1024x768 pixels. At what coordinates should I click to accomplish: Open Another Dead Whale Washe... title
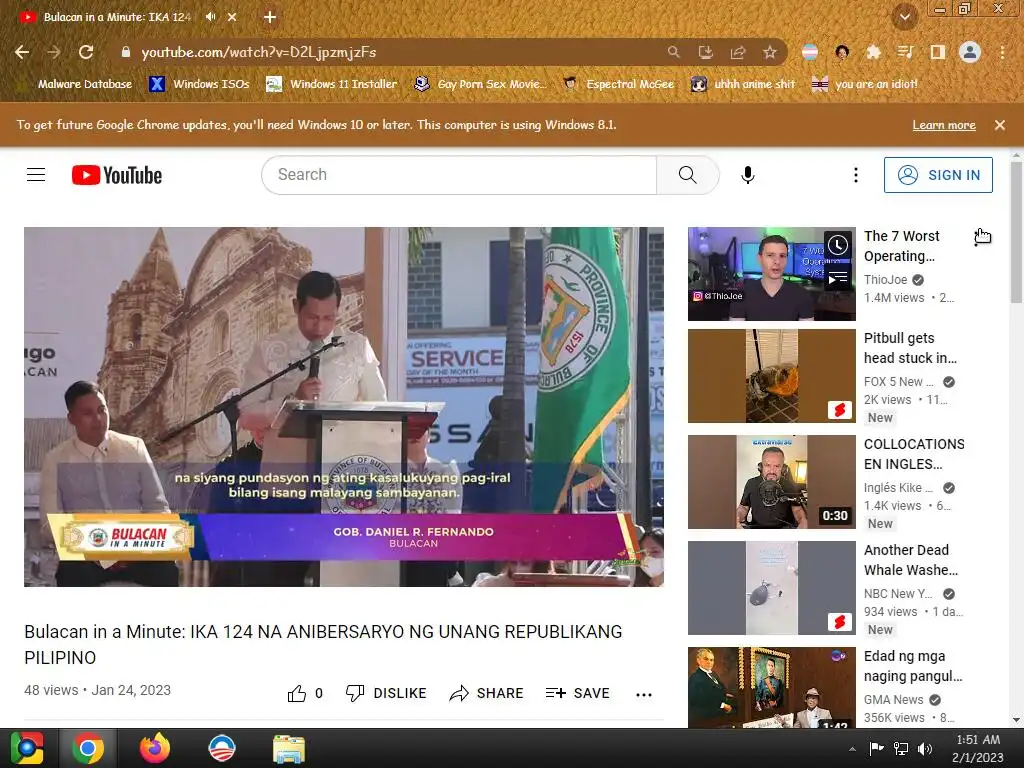[x=911, y=560]
